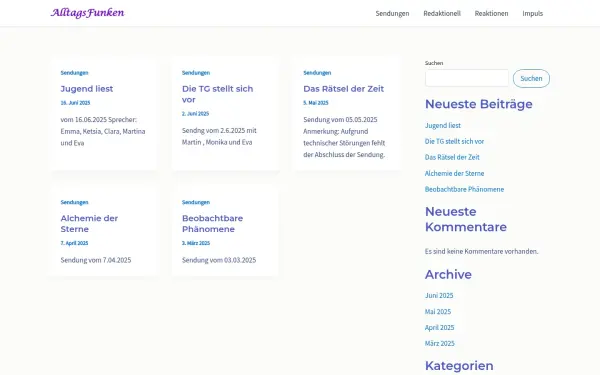The height and width of the screenshot is (375, 600).
Task: Open the April 2025 archive
Action: tap(439, 328)
